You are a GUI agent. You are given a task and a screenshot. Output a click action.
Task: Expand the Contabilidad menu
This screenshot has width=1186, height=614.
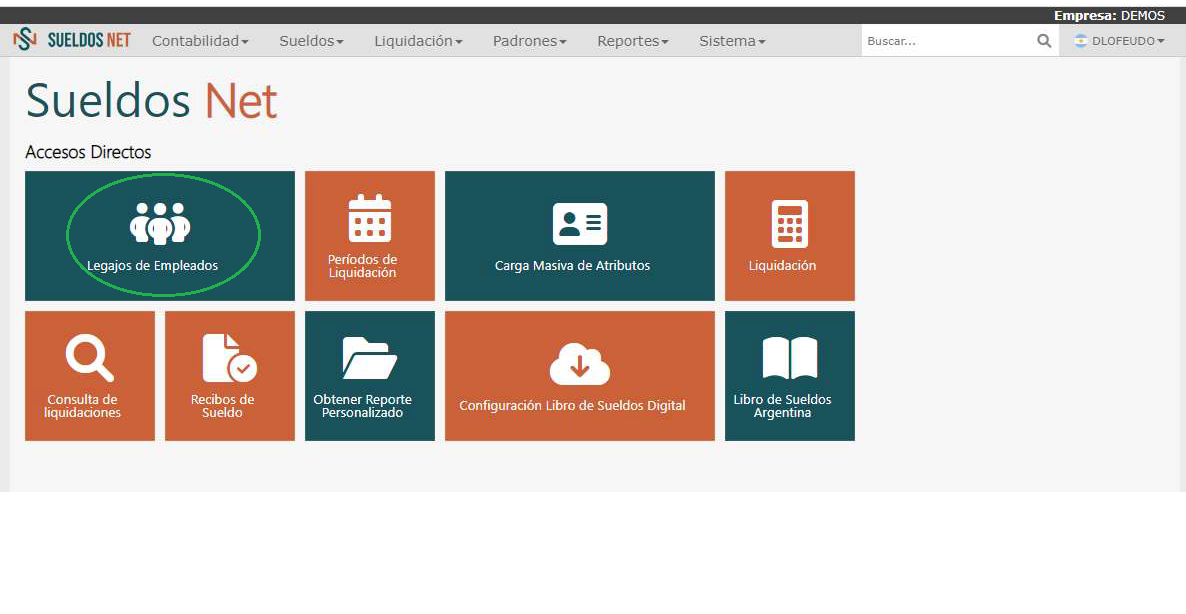pyautogui.click(x=200, y=41)
